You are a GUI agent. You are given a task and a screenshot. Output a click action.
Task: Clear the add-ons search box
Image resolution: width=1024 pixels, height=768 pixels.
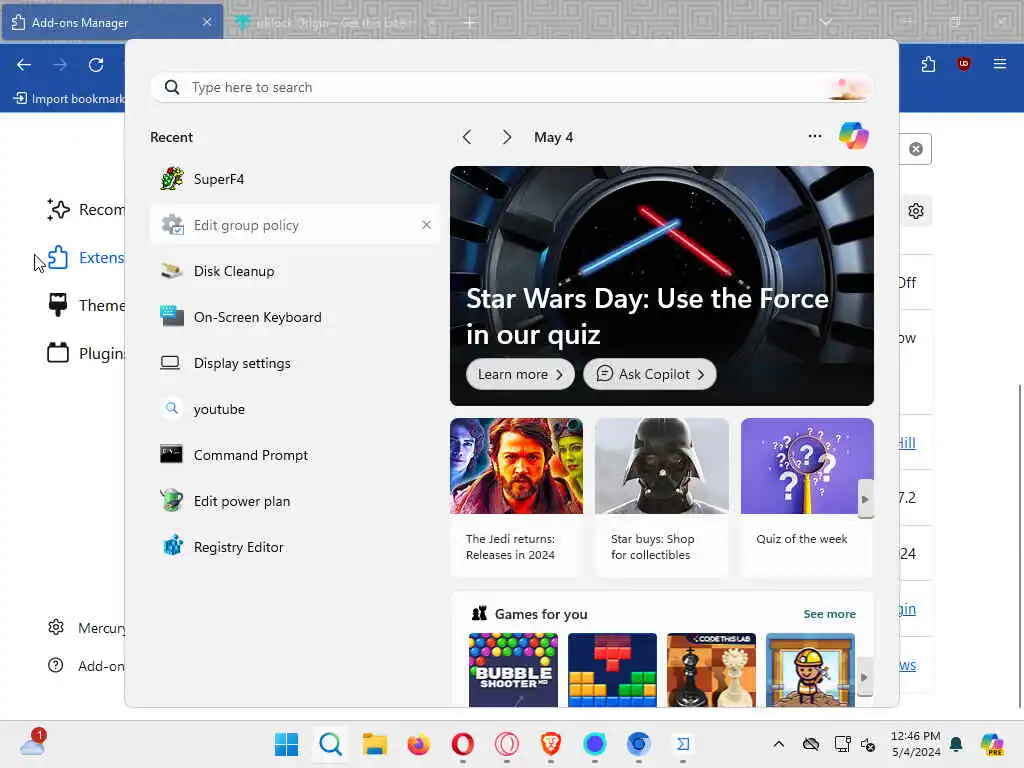pyautogui.click(x=916, y=149)
